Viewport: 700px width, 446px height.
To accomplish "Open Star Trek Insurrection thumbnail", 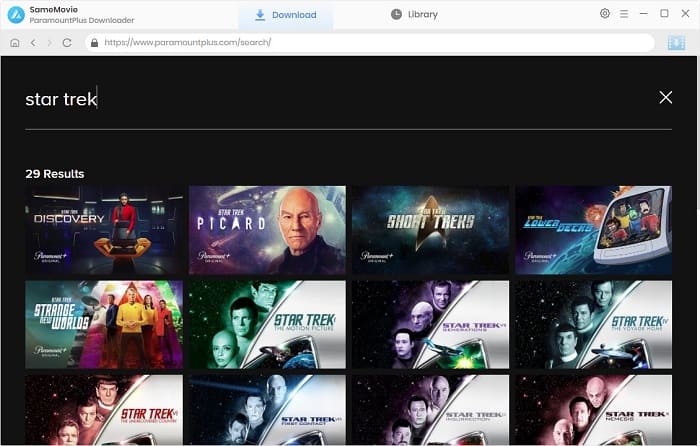I will tap(430, 410).
